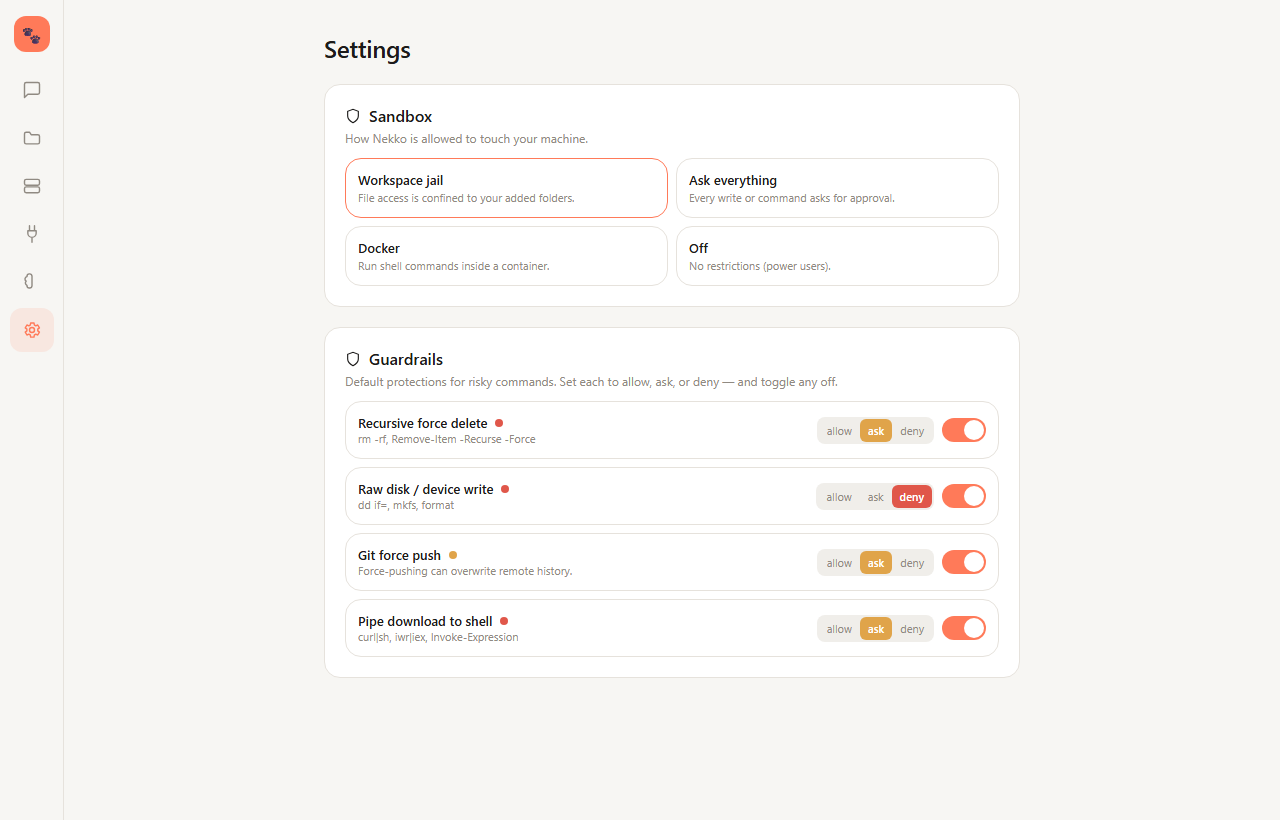Set Recursive force delete to deny
The width and height of the screenshot is (1280, 820).
[x=912, y=431]
